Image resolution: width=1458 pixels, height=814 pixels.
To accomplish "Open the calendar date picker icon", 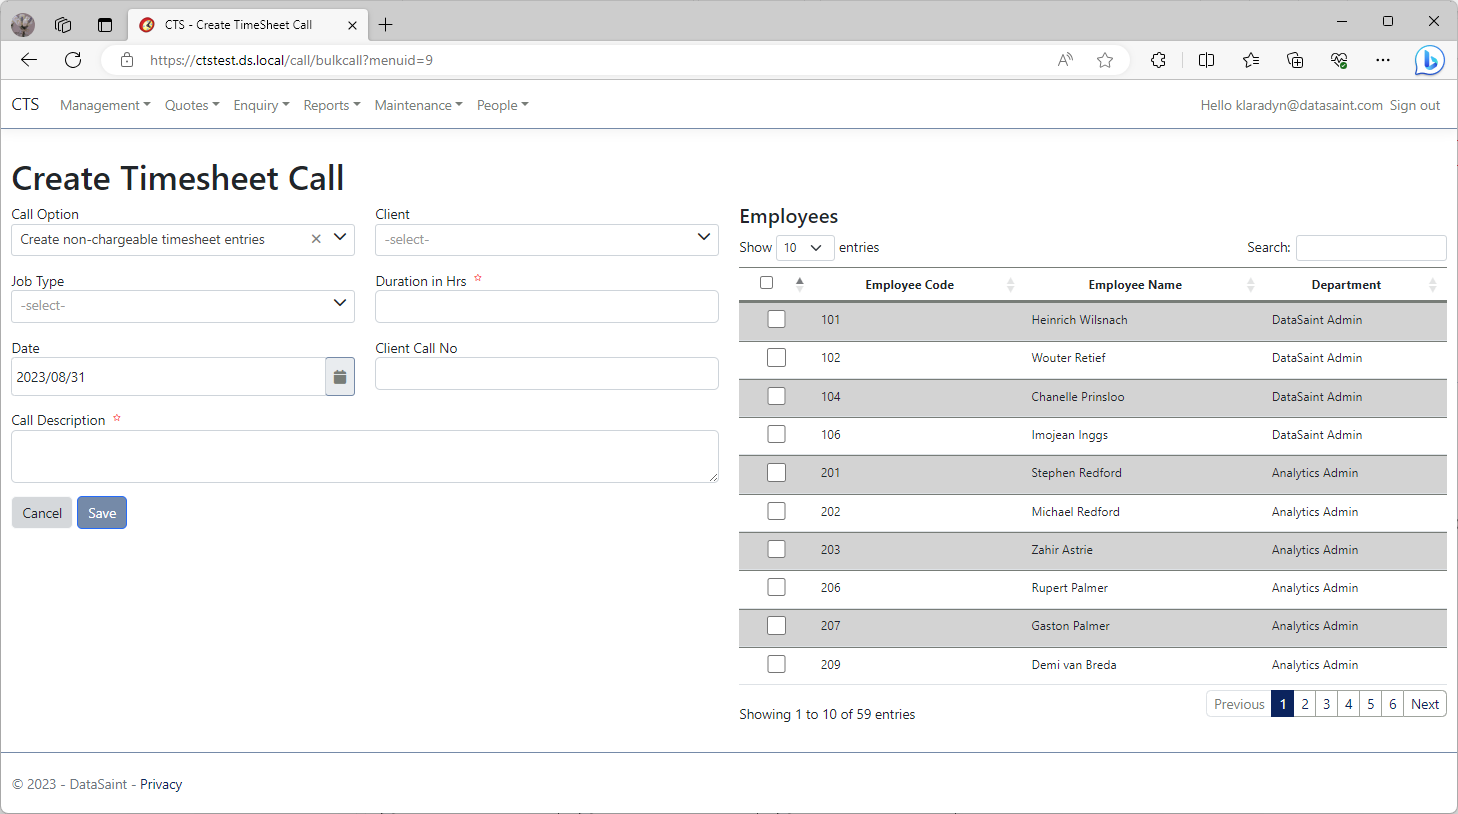I will [x=340, y=377].
